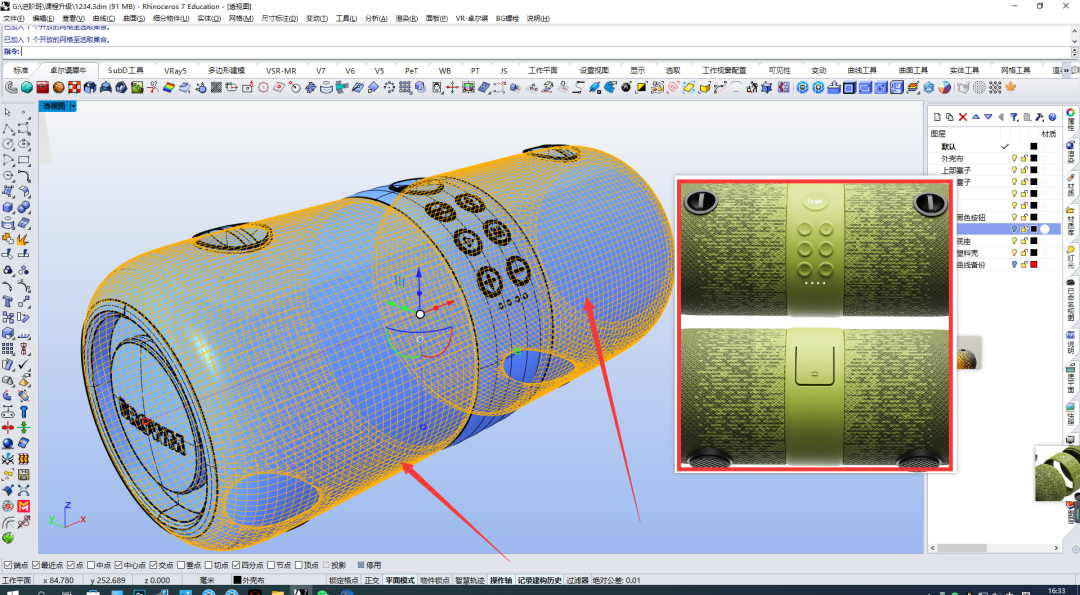Toggle visibility bulb of 外壳布 layer
Screen dimensions: 1080x595
pos(1014,158)
